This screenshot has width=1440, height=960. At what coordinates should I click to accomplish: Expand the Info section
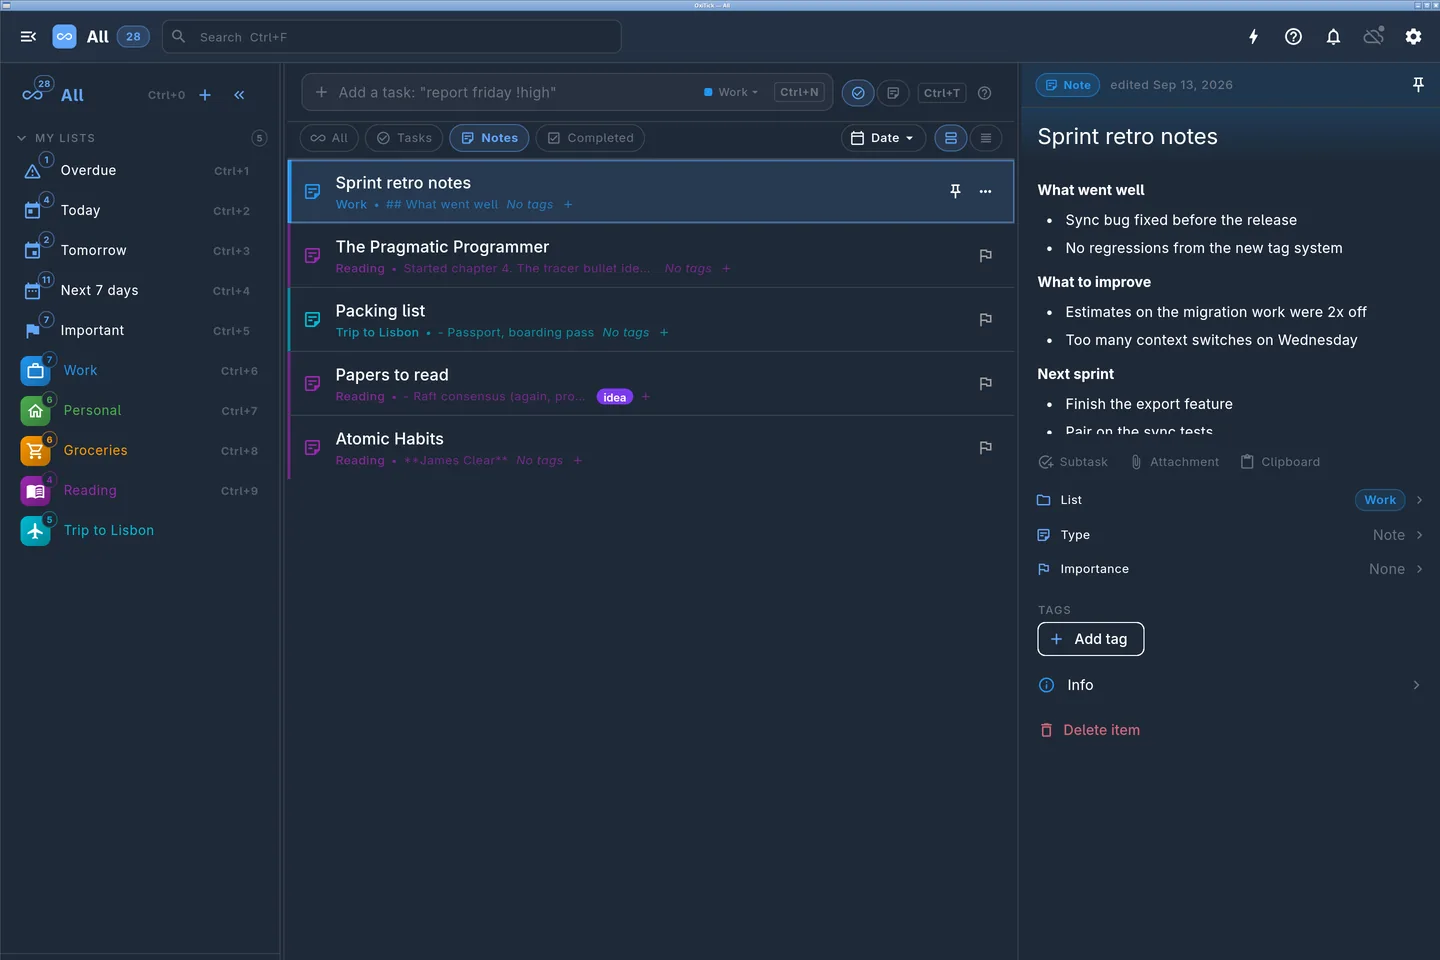point(1229,685)
